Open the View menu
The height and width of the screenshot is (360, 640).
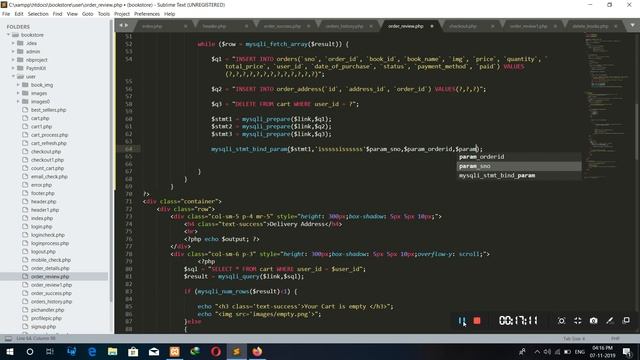click(x=72, y=14)
